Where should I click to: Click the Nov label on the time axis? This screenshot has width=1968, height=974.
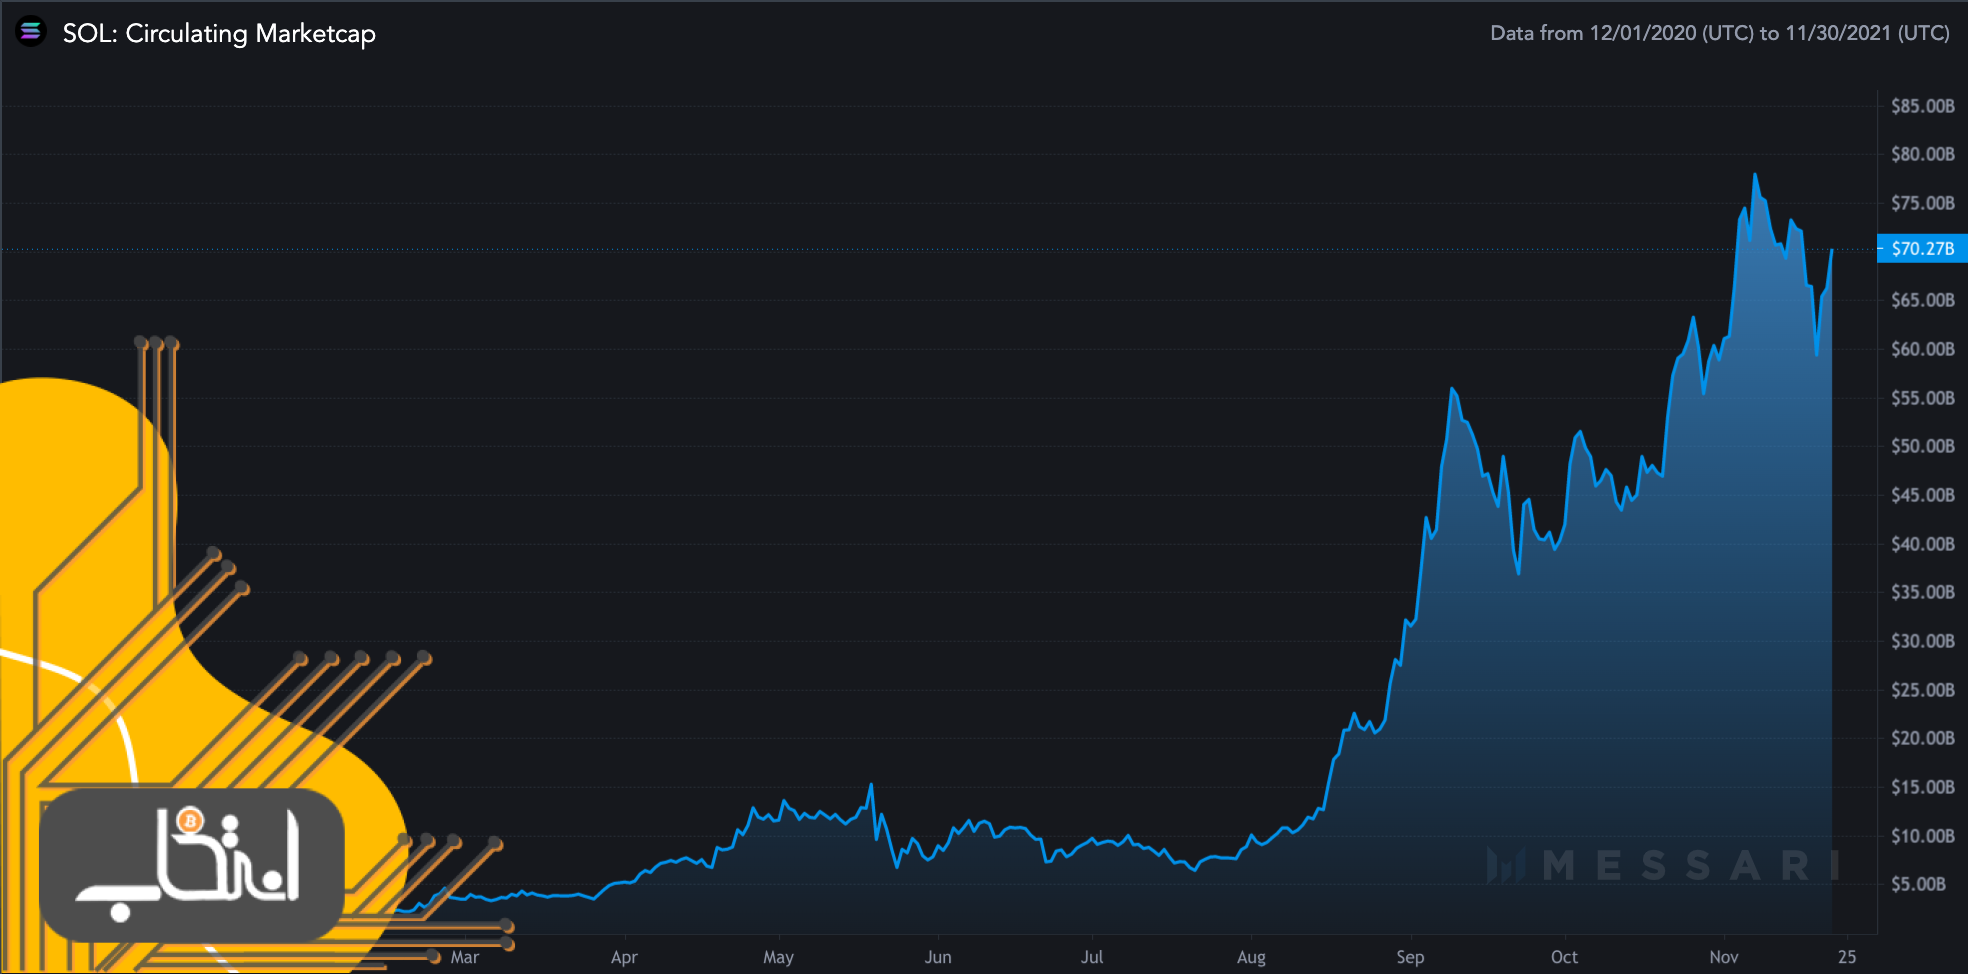point(1724,957)
